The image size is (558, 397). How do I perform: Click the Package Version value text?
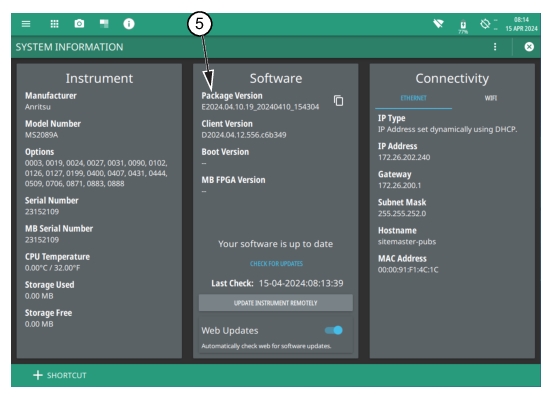pos(260,107)
